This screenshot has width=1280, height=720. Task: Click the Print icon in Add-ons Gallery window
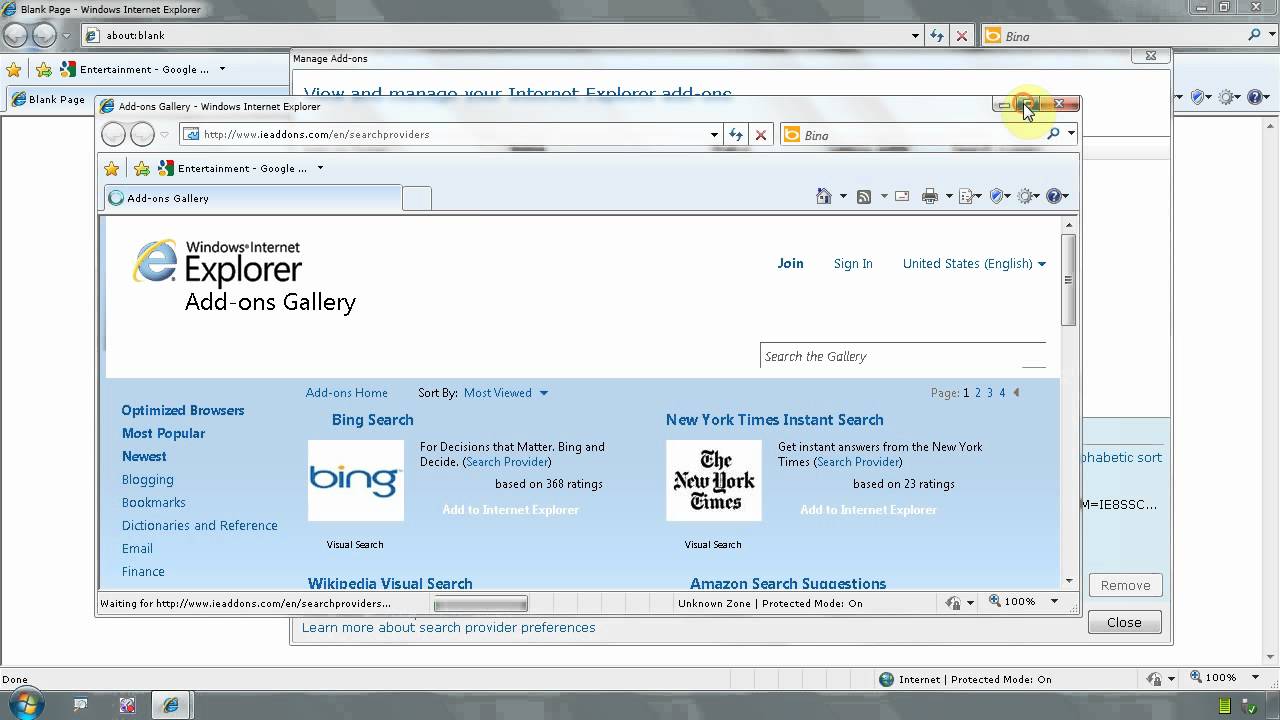pos(930,196)
